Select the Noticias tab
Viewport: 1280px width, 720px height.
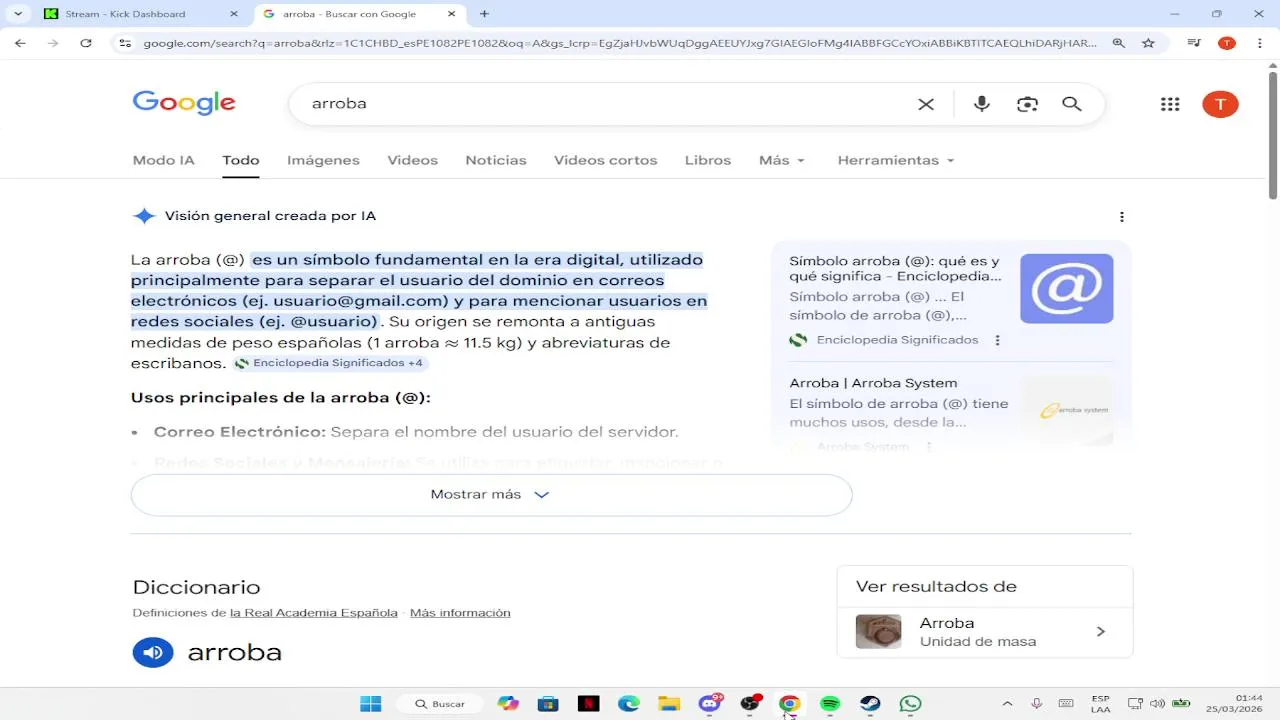(x=496, y=160)
